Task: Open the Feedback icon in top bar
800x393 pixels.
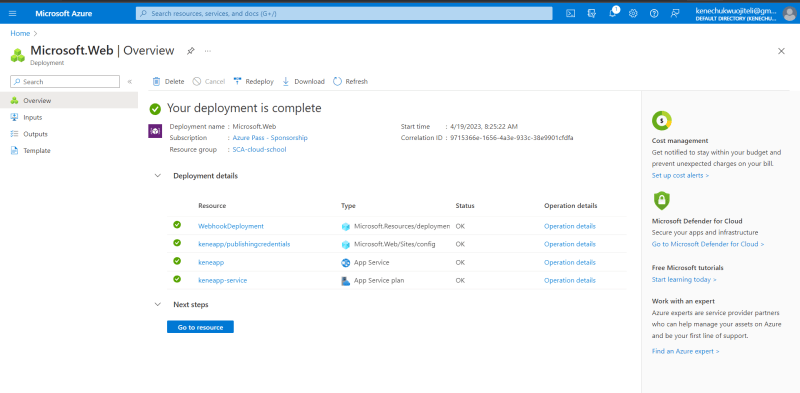Action: [x=675, y=13]
